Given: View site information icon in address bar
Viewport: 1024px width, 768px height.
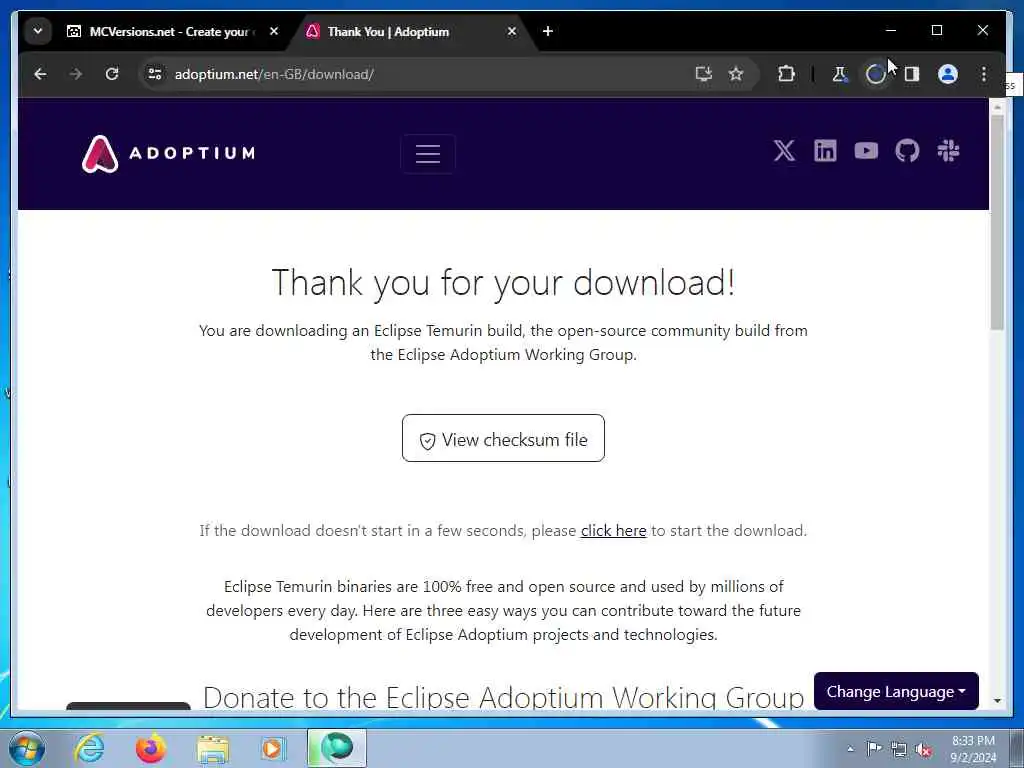Looking at the screenshot, I should [155, 74].
